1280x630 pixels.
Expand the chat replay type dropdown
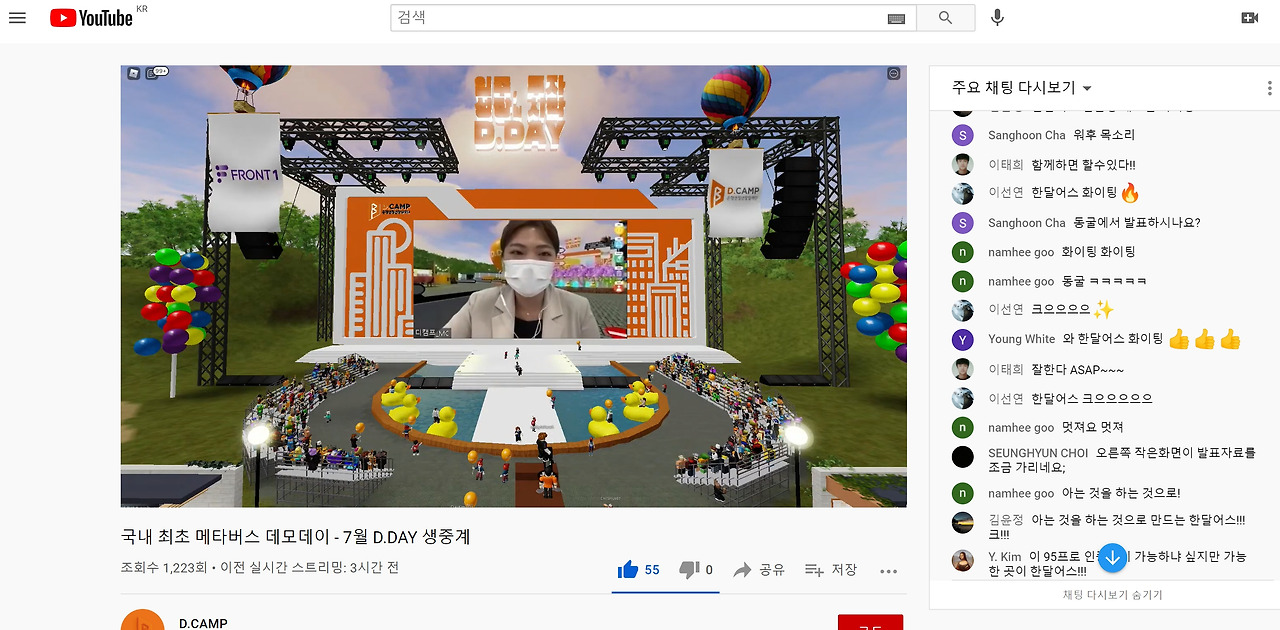[1022, 88]
